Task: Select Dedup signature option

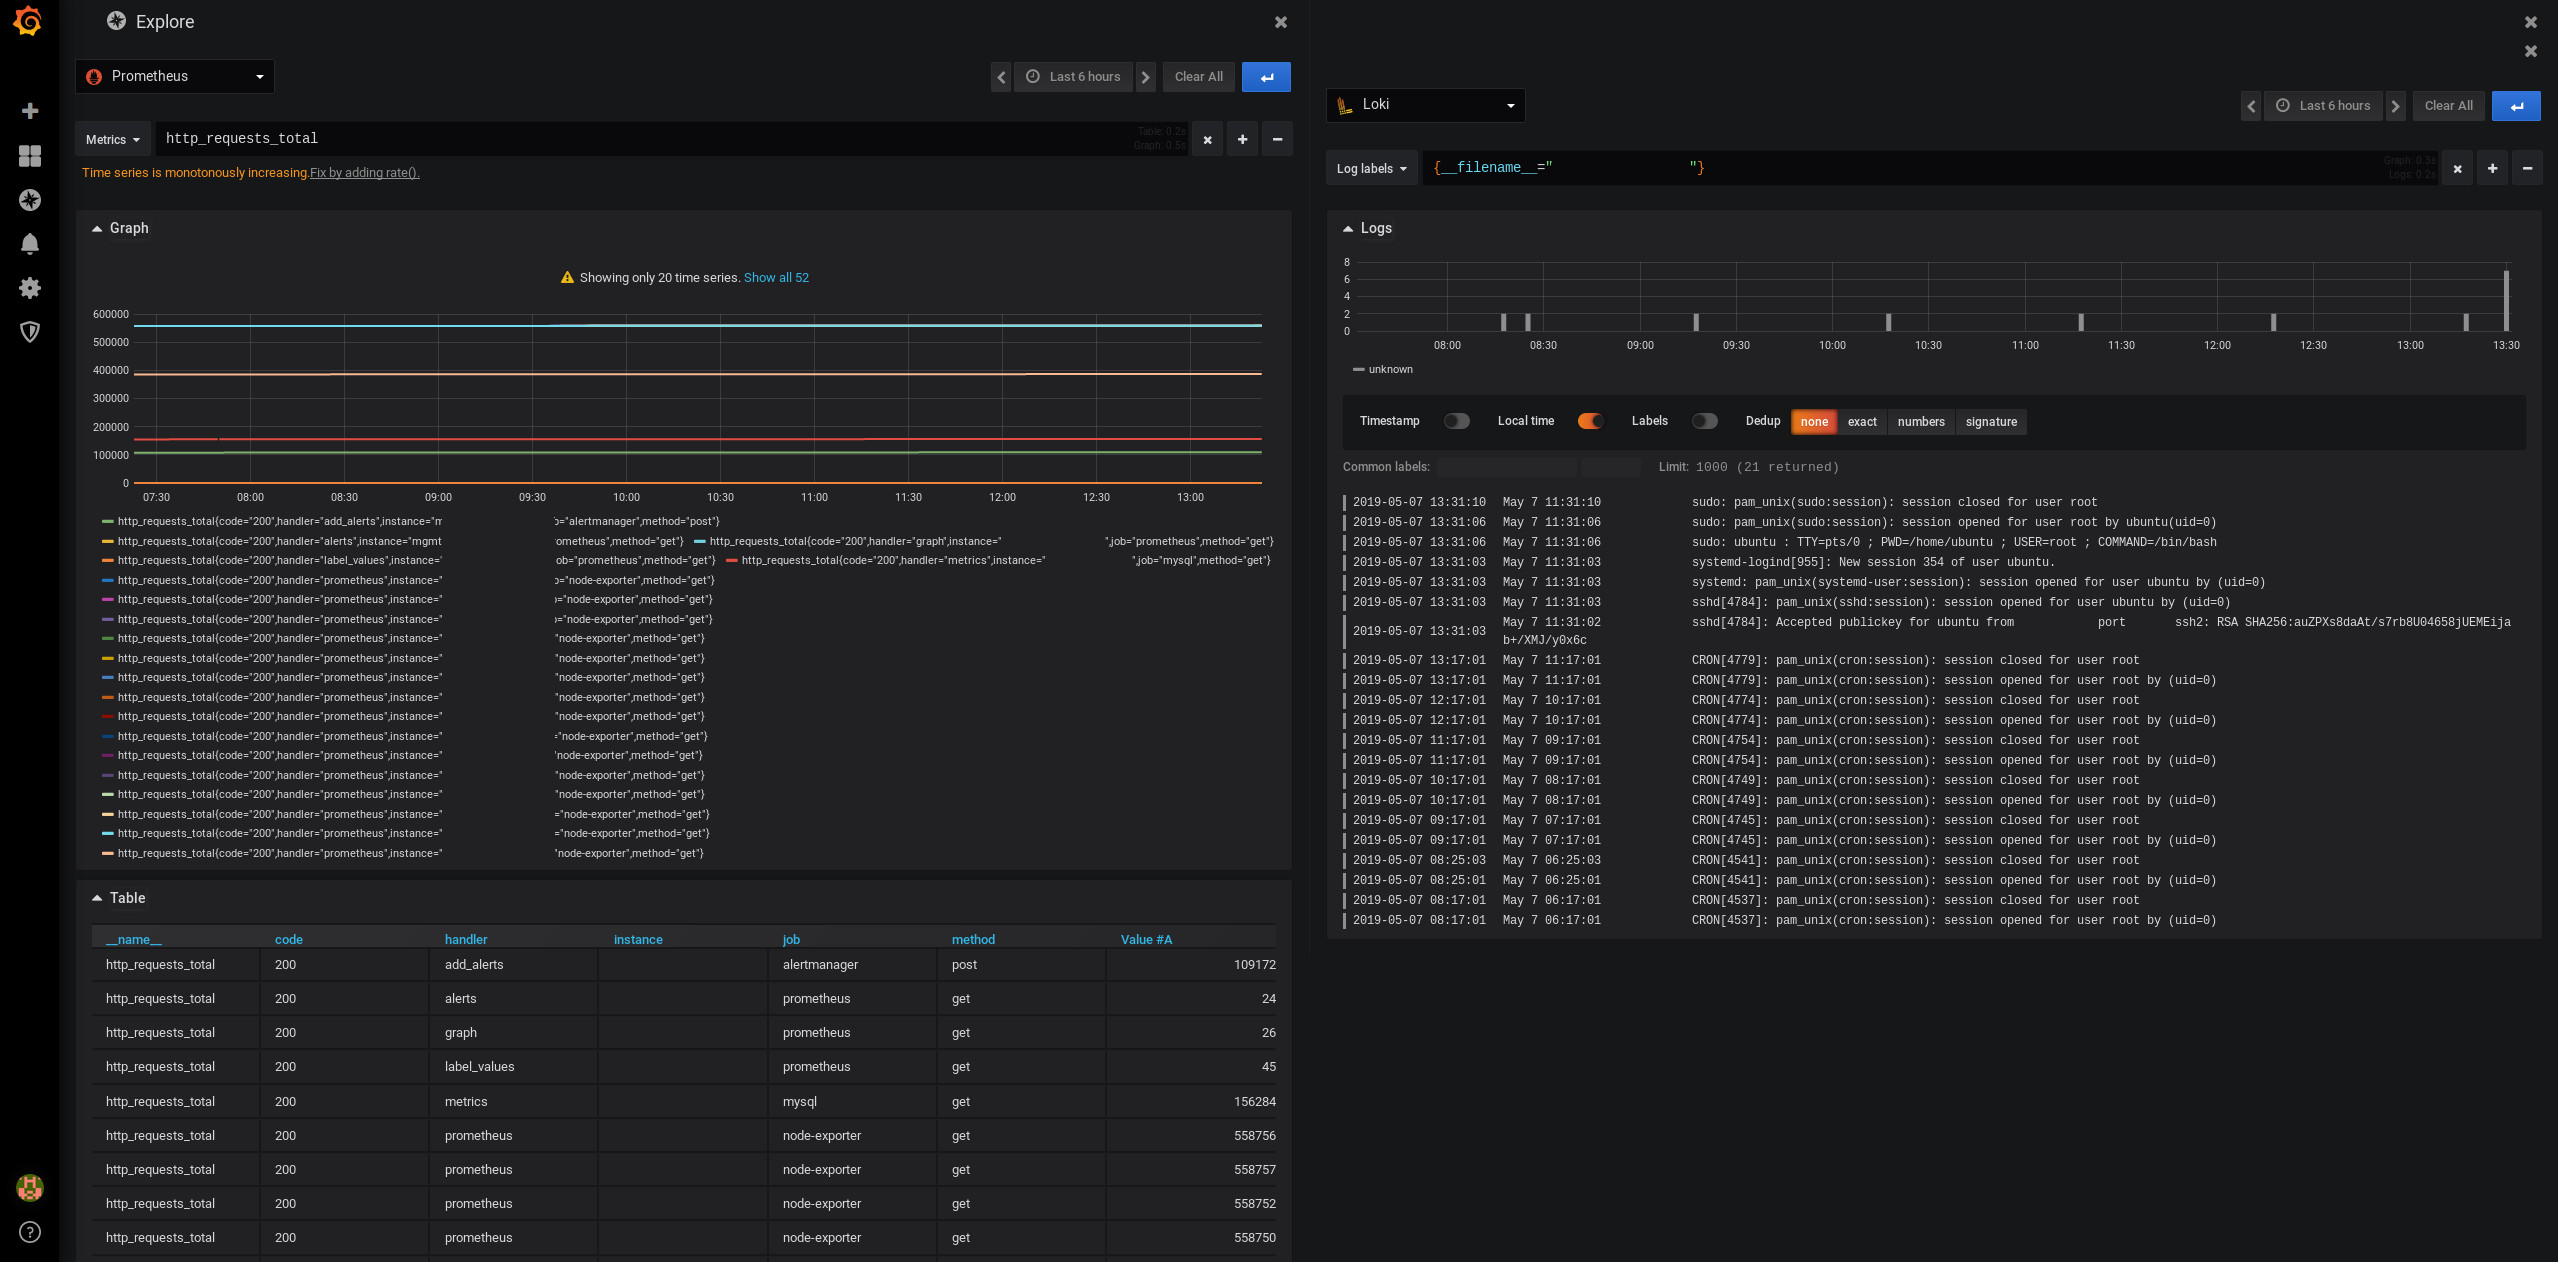Action: tap(1991, 422)
